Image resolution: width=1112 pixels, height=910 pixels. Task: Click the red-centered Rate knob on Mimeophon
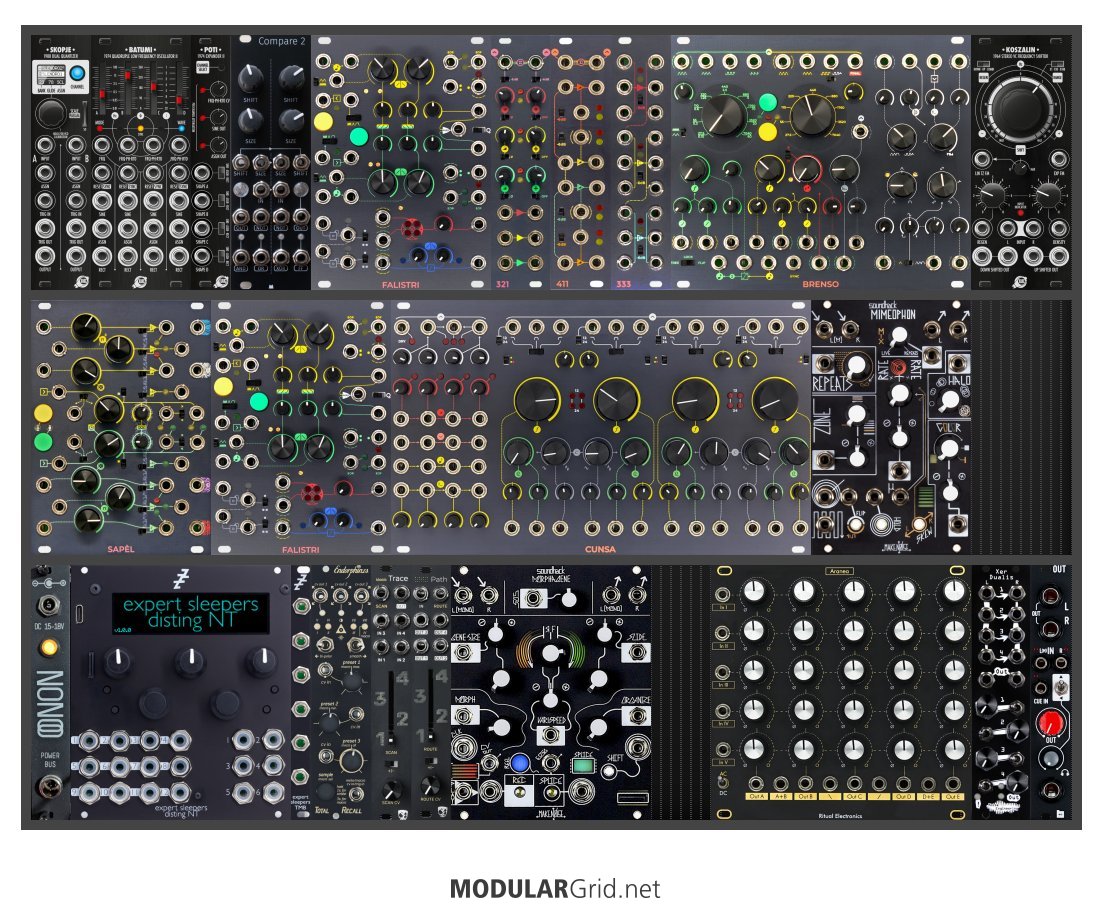(899, 367)
